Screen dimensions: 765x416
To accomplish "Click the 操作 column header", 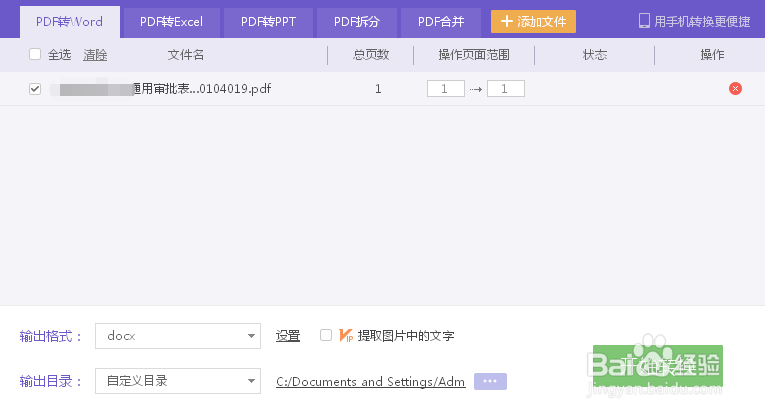I will pos(712,55).
